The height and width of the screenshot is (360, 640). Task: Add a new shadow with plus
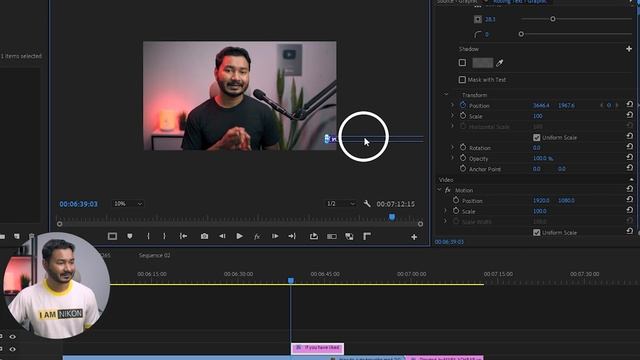629,49
